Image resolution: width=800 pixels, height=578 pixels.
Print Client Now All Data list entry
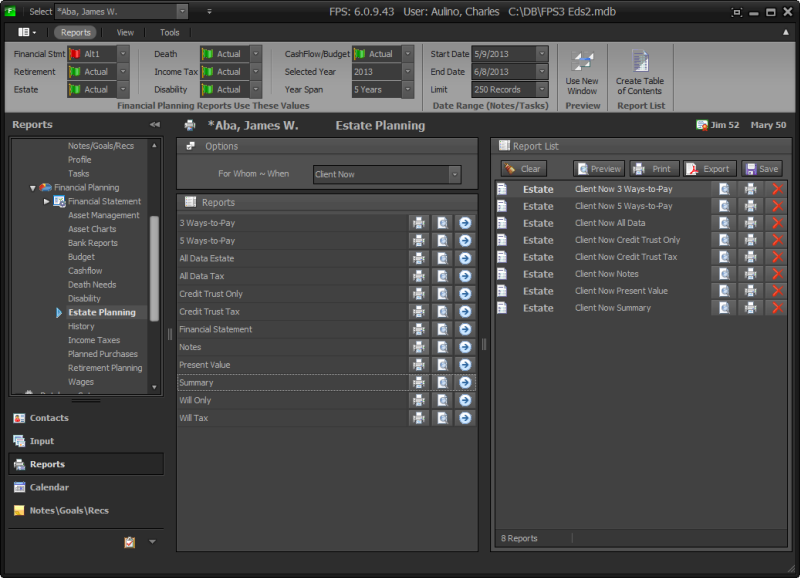point(751,223)
